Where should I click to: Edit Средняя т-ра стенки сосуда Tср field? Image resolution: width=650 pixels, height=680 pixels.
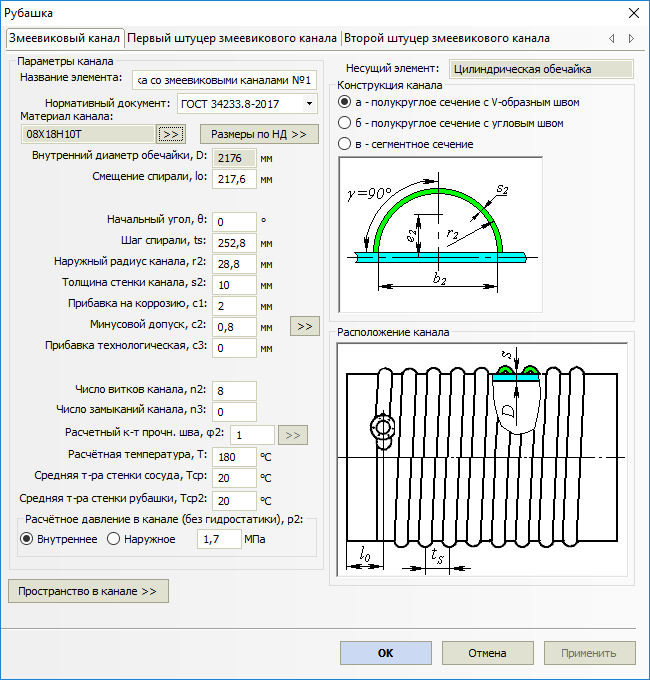(234, 478)
